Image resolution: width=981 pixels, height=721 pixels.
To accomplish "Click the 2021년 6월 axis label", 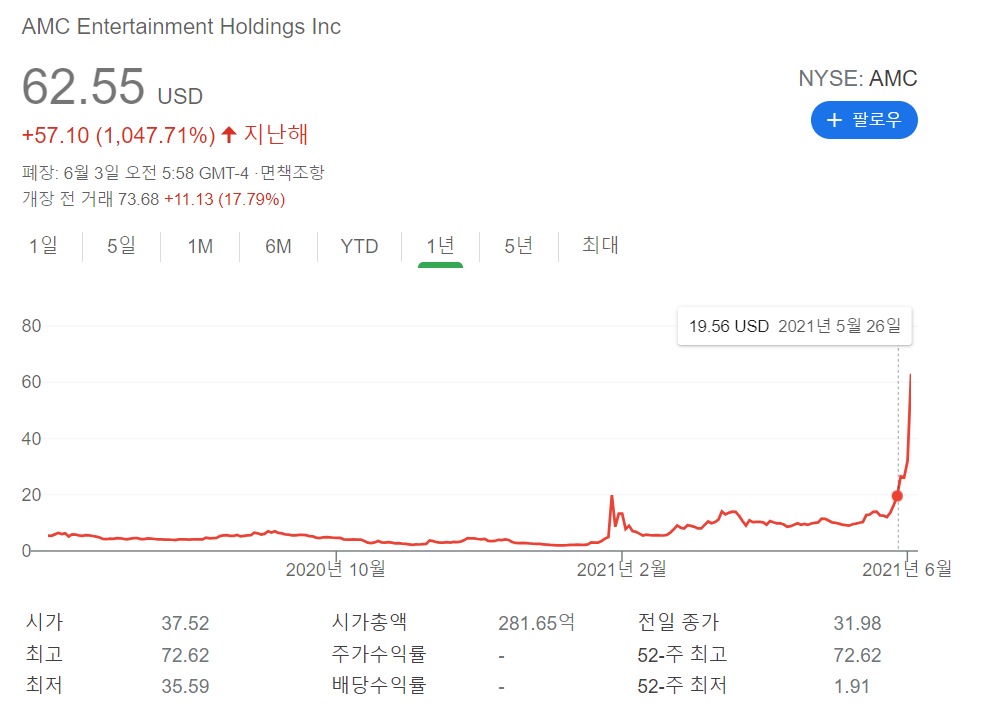I will pos(907,570).
